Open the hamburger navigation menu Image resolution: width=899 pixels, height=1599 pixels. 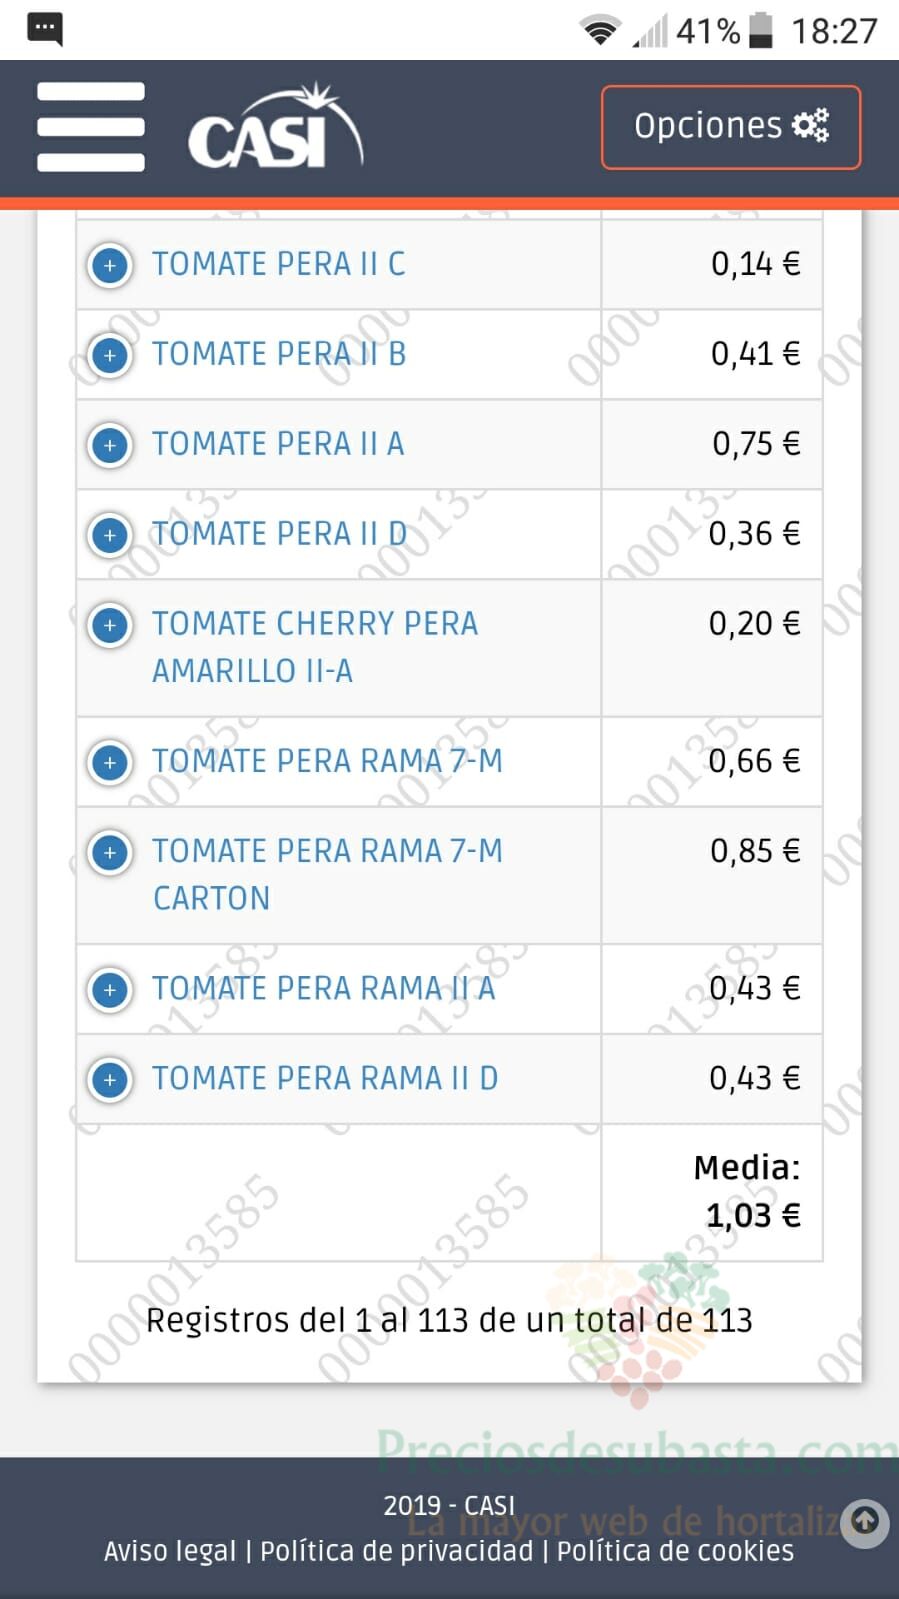coord(91,127)
